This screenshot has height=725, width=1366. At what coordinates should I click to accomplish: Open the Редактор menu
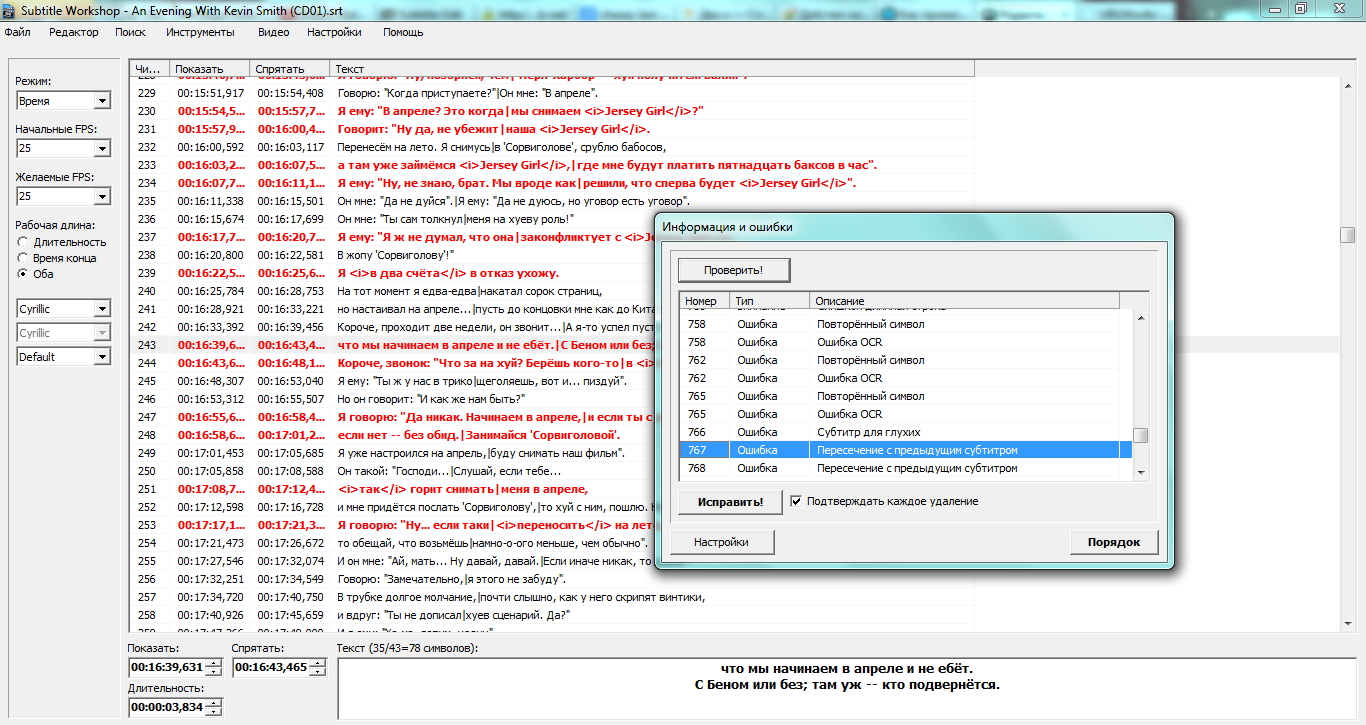click(74, 32)
